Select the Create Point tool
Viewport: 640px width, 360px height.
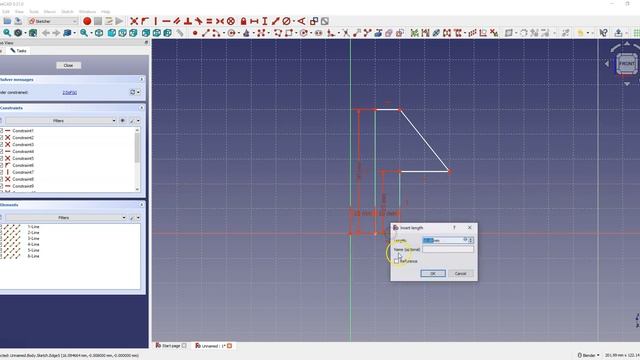pyautogui.click(x=195, y=33)
